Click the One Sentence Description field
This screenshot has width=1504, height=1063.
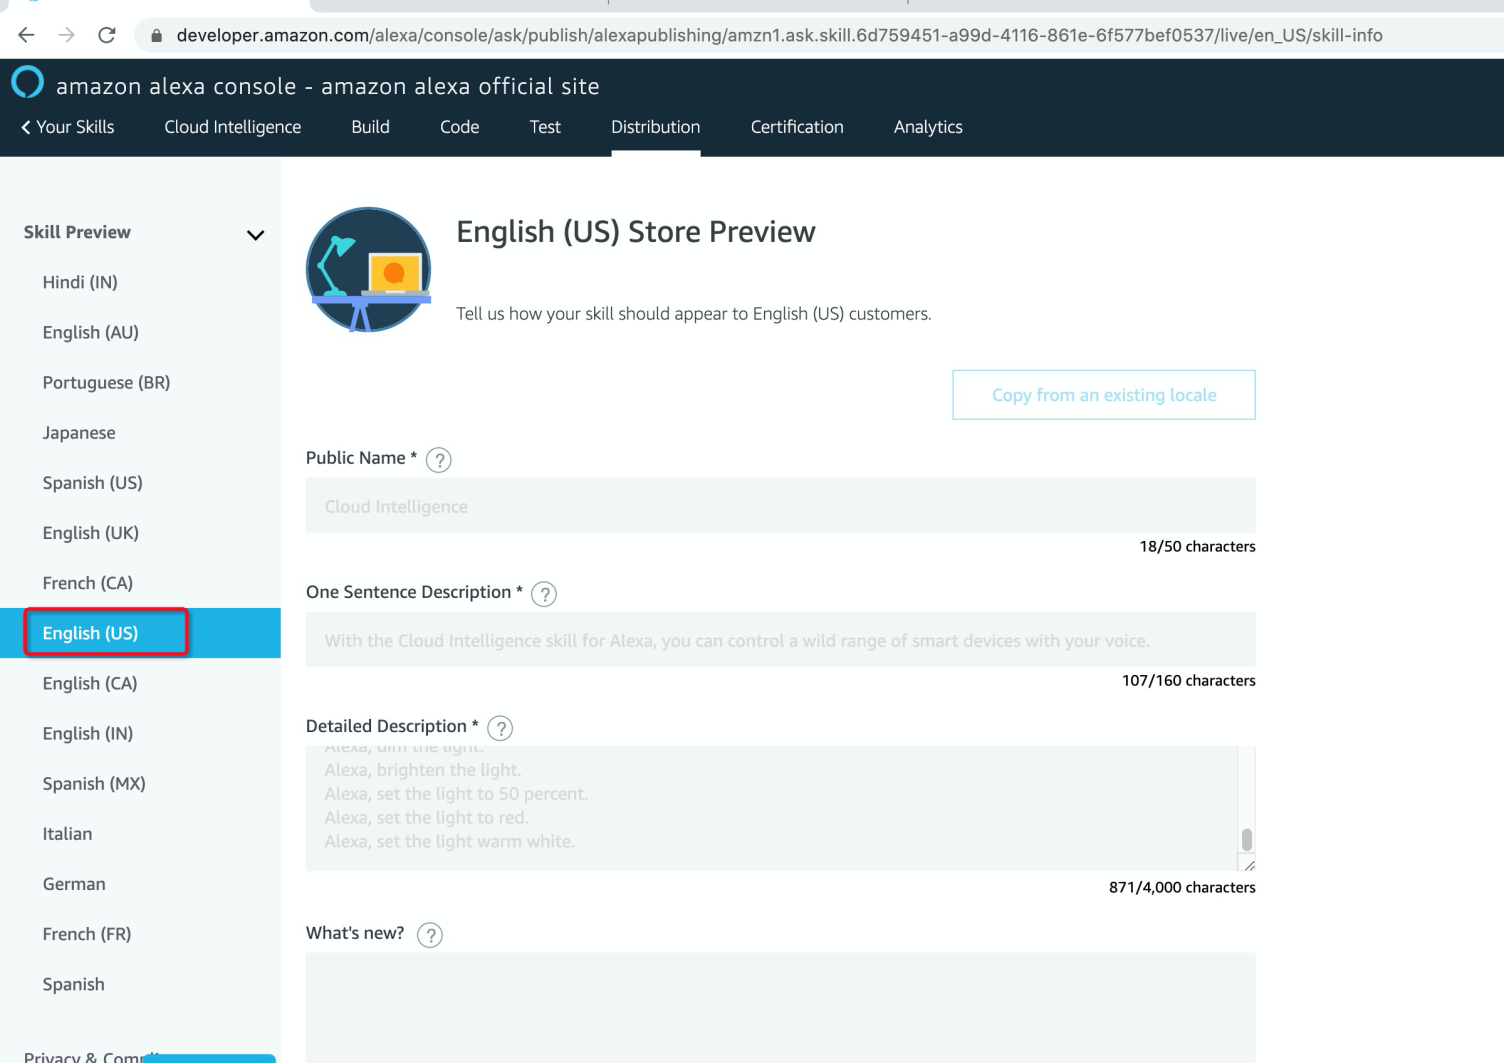click(780, 640)
